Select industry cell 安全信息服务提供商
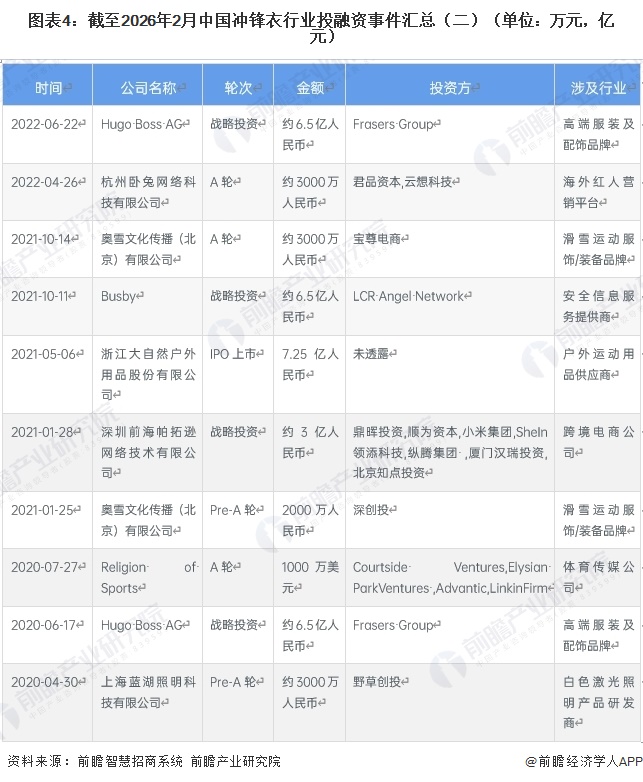The height and width of the screenshot is (782, 643). click(x=599, y=306)
